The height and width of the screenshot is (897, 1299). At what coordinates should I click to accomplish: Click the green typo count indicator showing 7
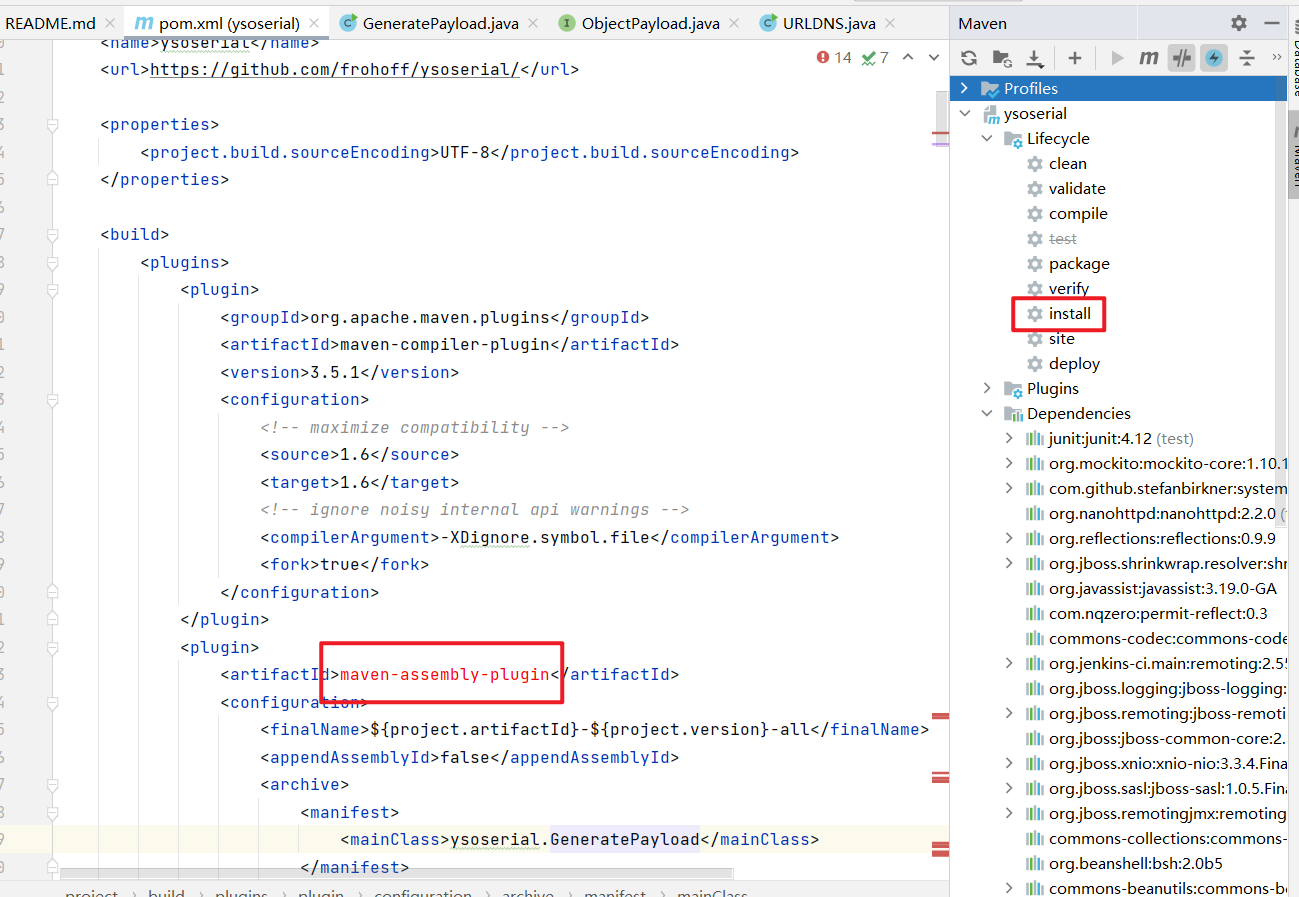click(x=875, y=58)
